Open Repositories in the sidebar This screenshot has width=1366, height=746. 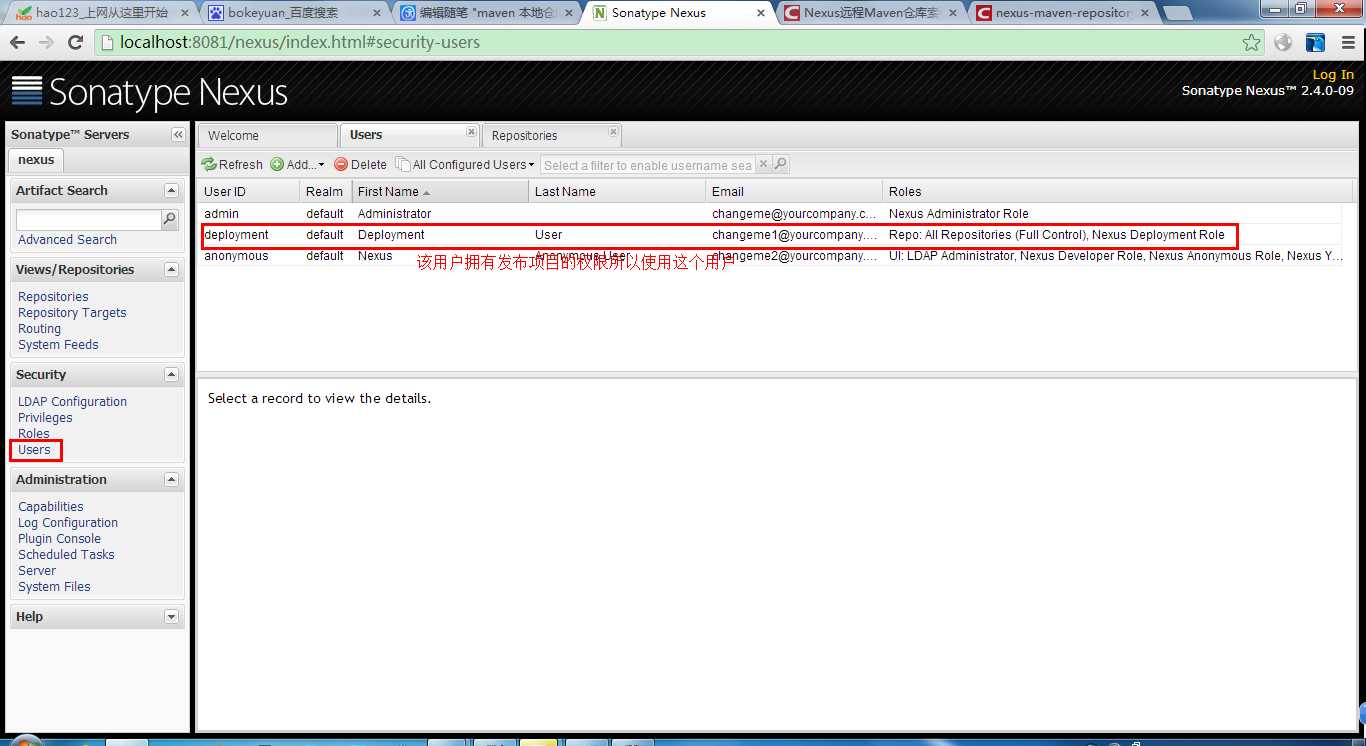(x=53, y=296)
